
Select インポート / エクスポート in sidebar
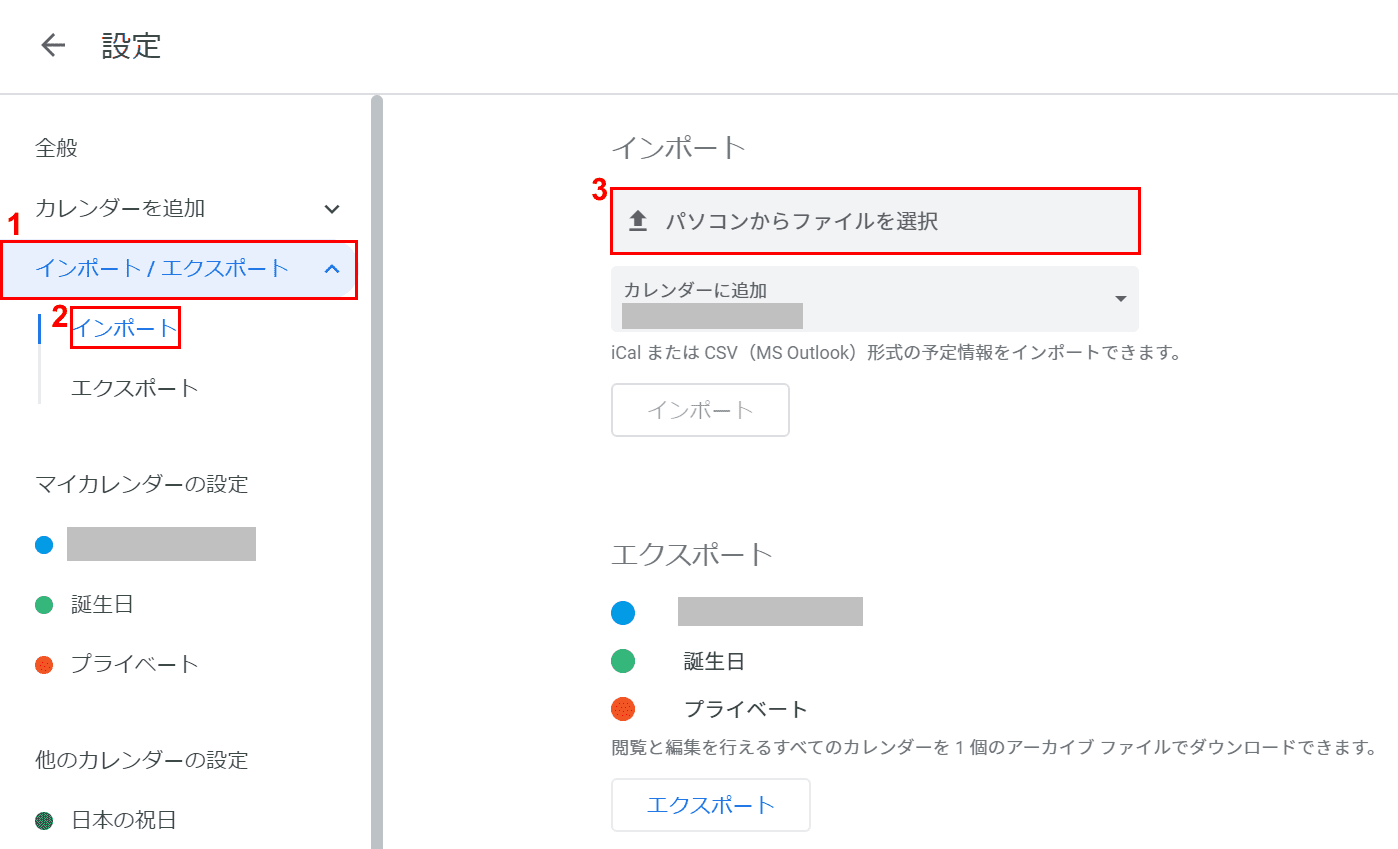(179, 269)
